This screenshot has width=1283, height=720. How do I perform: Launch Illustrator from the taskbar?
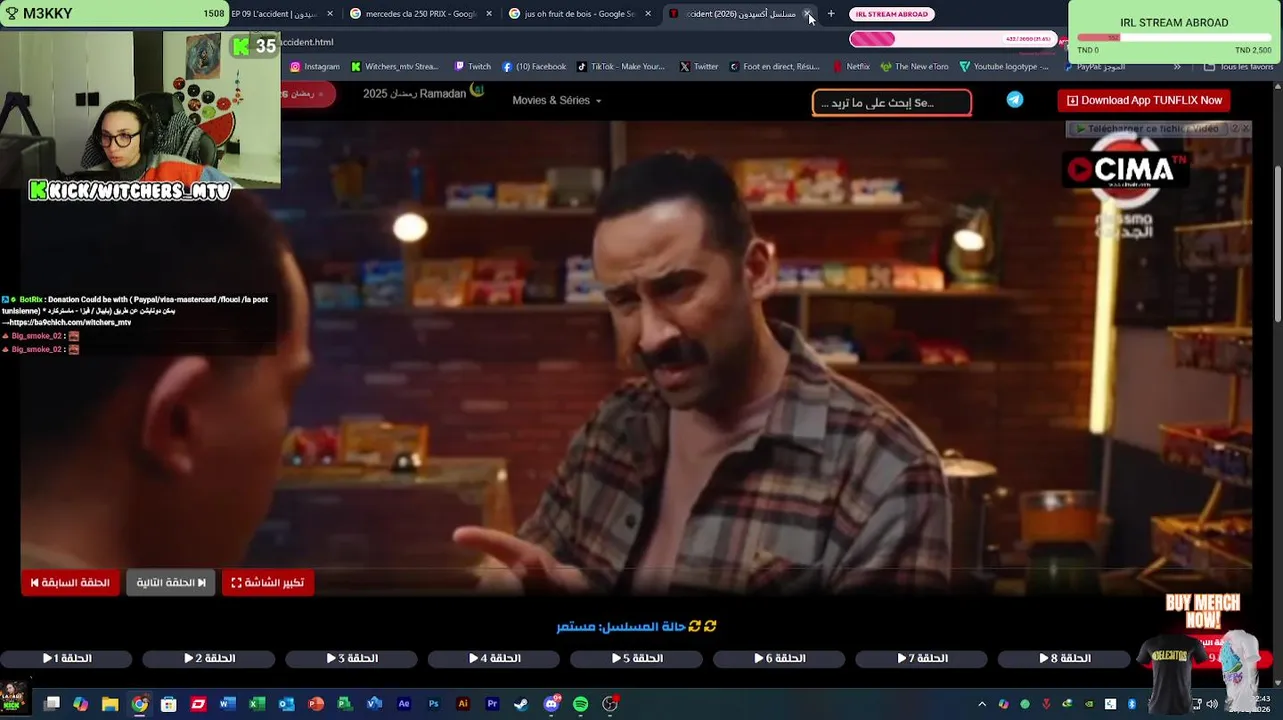(462, 704)
